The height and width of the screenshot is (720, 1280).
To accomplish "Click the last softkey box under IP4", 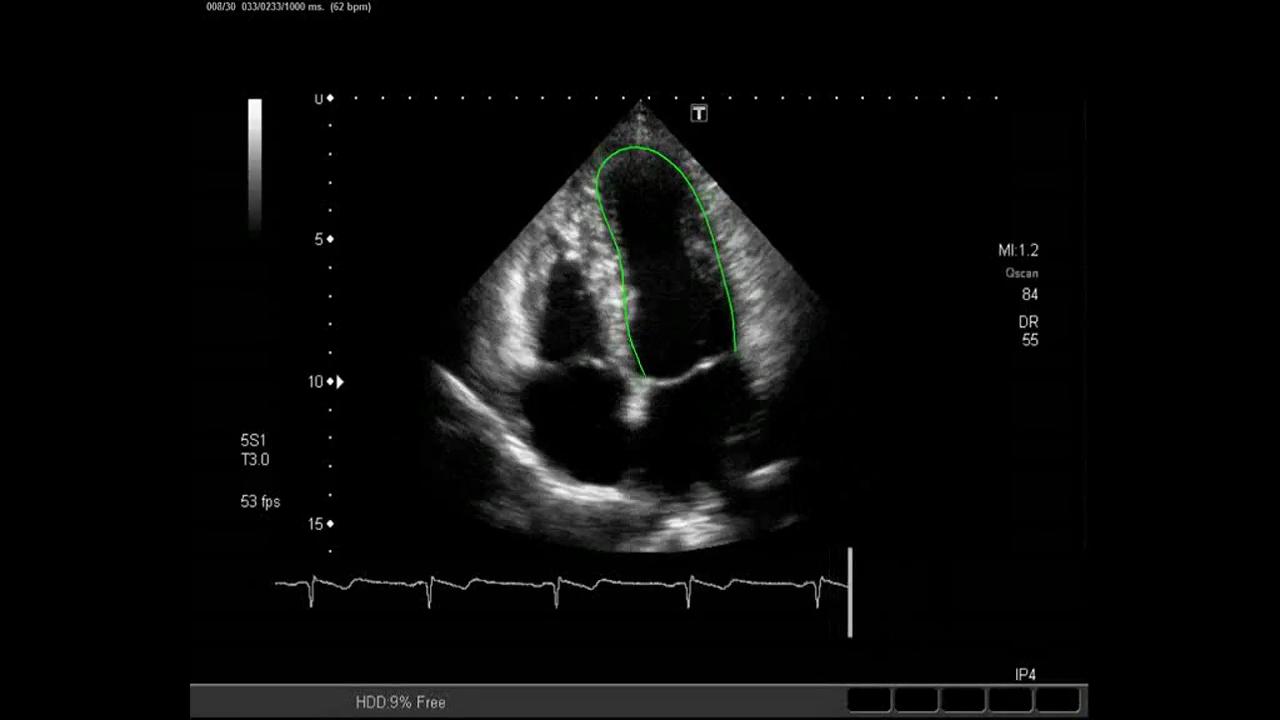I will tap(1057, 700).
